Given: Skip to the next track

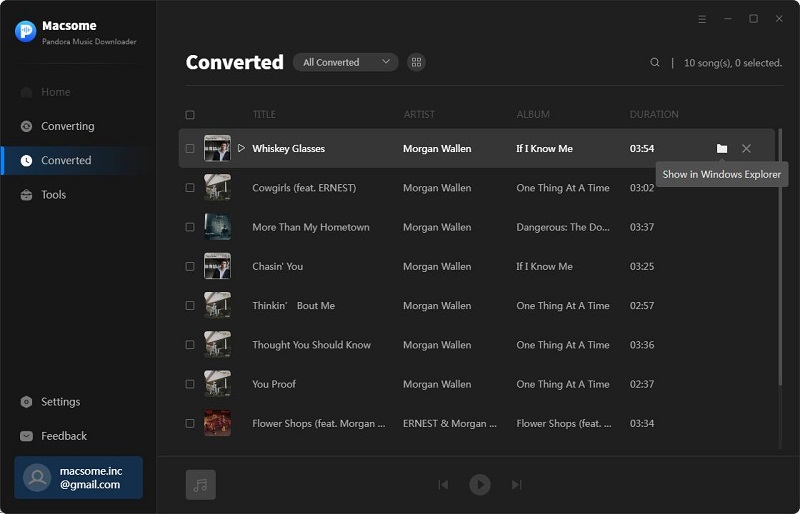Looking at the screenshot, I should [517, 484].
